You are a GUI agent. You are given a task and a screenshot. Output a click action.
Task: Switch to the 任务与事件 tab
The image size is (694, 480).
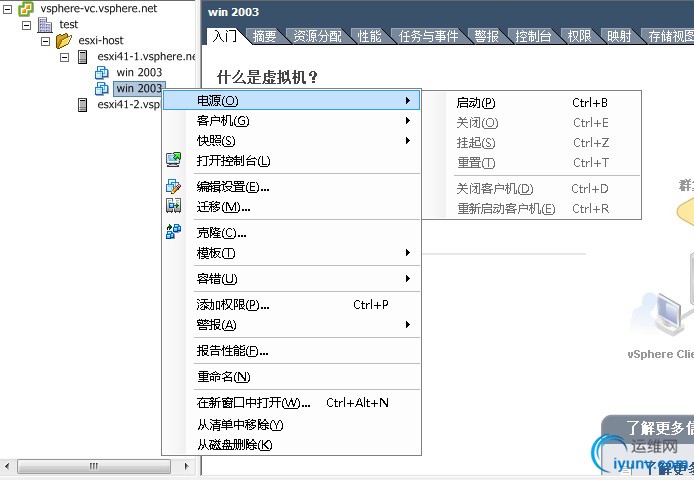click(428, 36)
